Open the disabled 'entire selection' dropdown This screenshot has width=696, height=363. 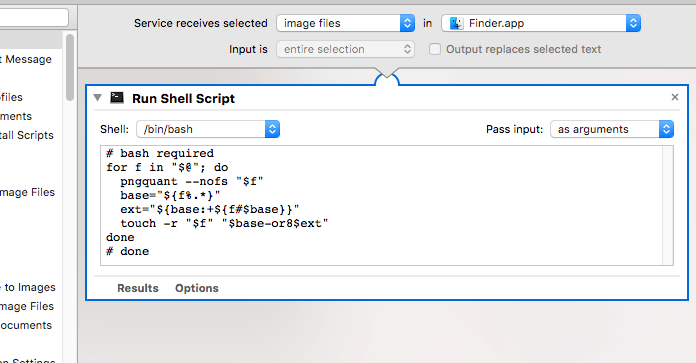(x=345, y=49)
